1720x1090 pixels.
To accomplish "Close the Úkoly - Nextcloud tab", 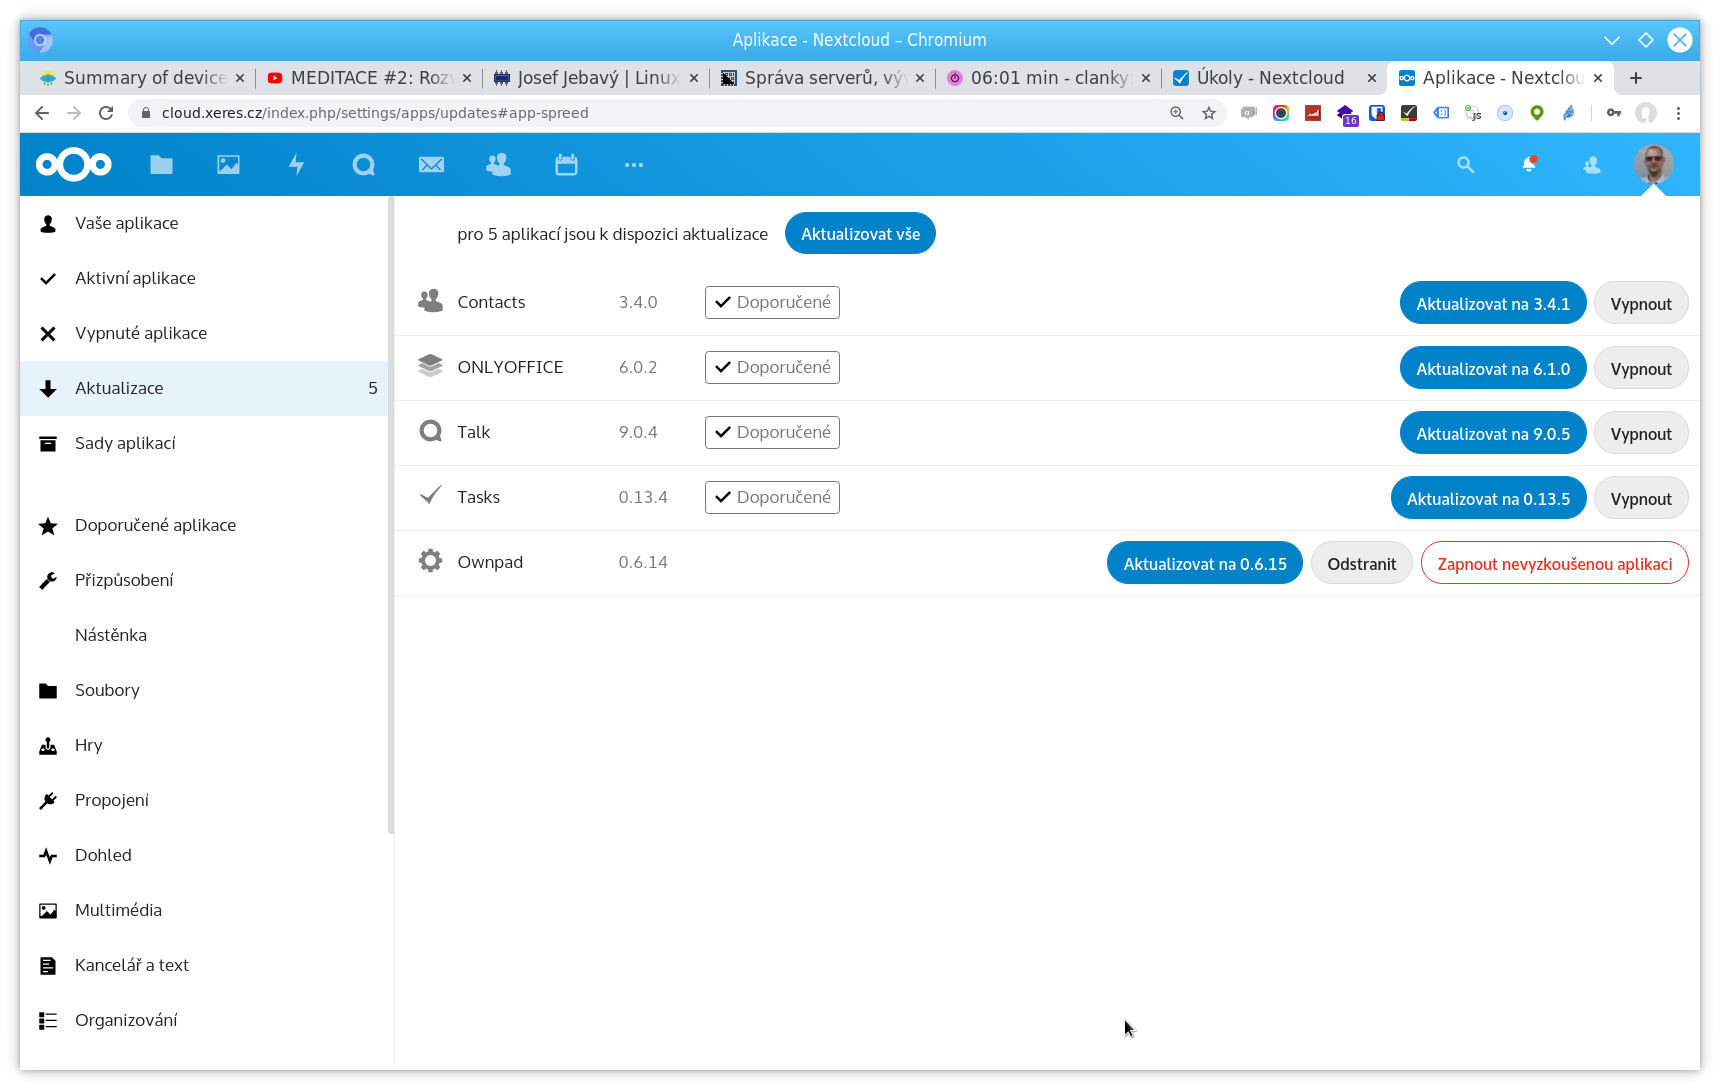I will pos(1372,78).
